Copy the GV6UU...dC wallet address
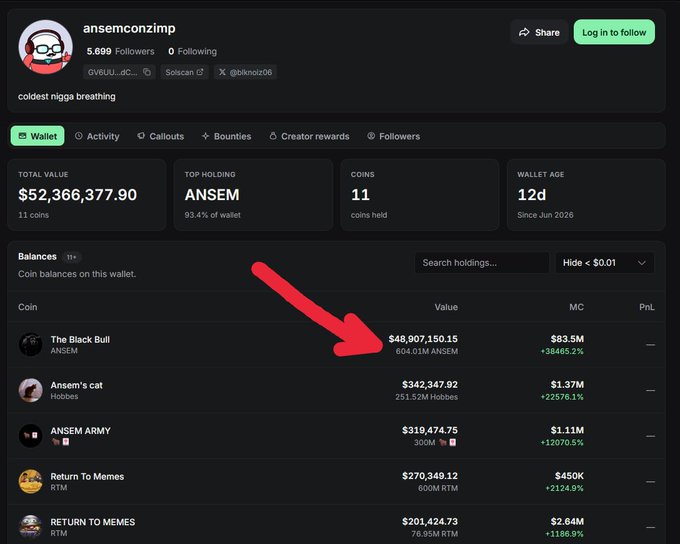 [x=119, y=72]
